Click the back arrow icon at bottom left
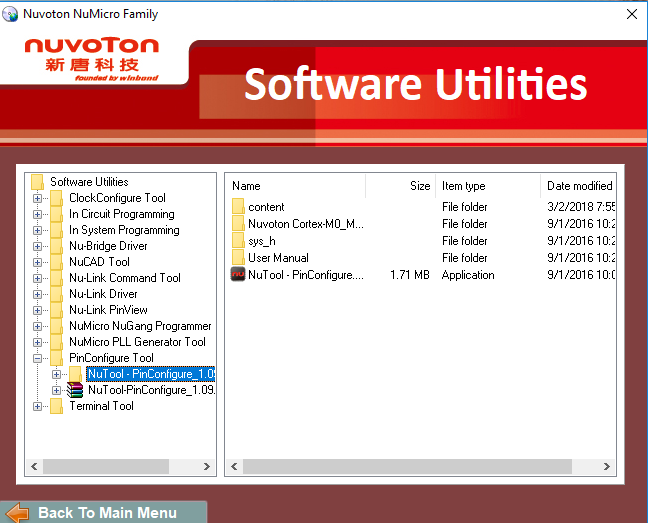This screenshot has height=523, width=648. pyautogui.click(x=17, y=513)
